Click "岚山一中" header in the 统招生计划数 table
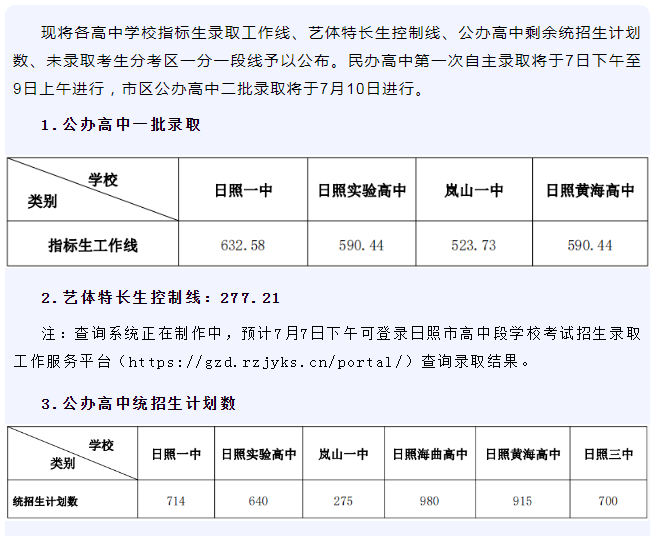 click(343, 454)
